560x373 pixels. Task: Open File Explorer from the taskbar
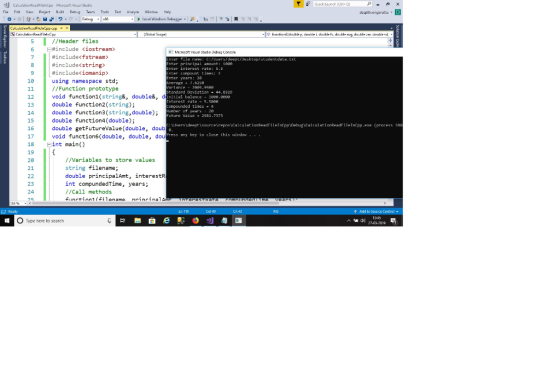[x=138, y=221]
